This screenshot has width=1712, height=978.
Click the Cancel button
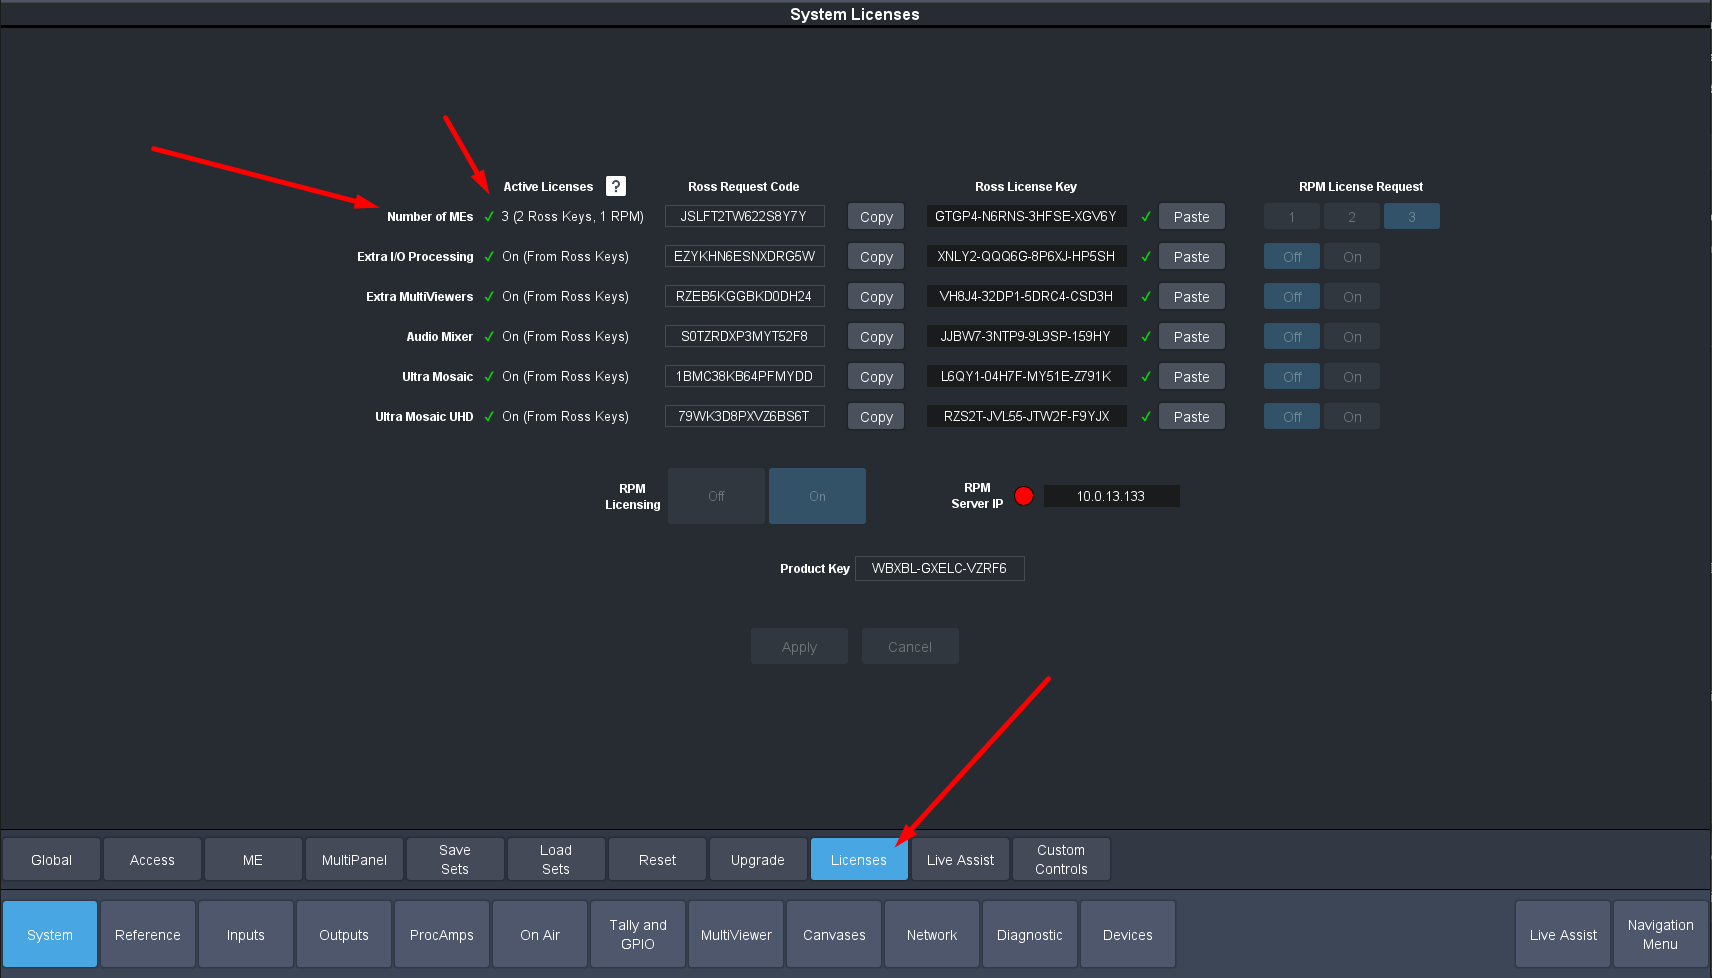pos(910,646)
